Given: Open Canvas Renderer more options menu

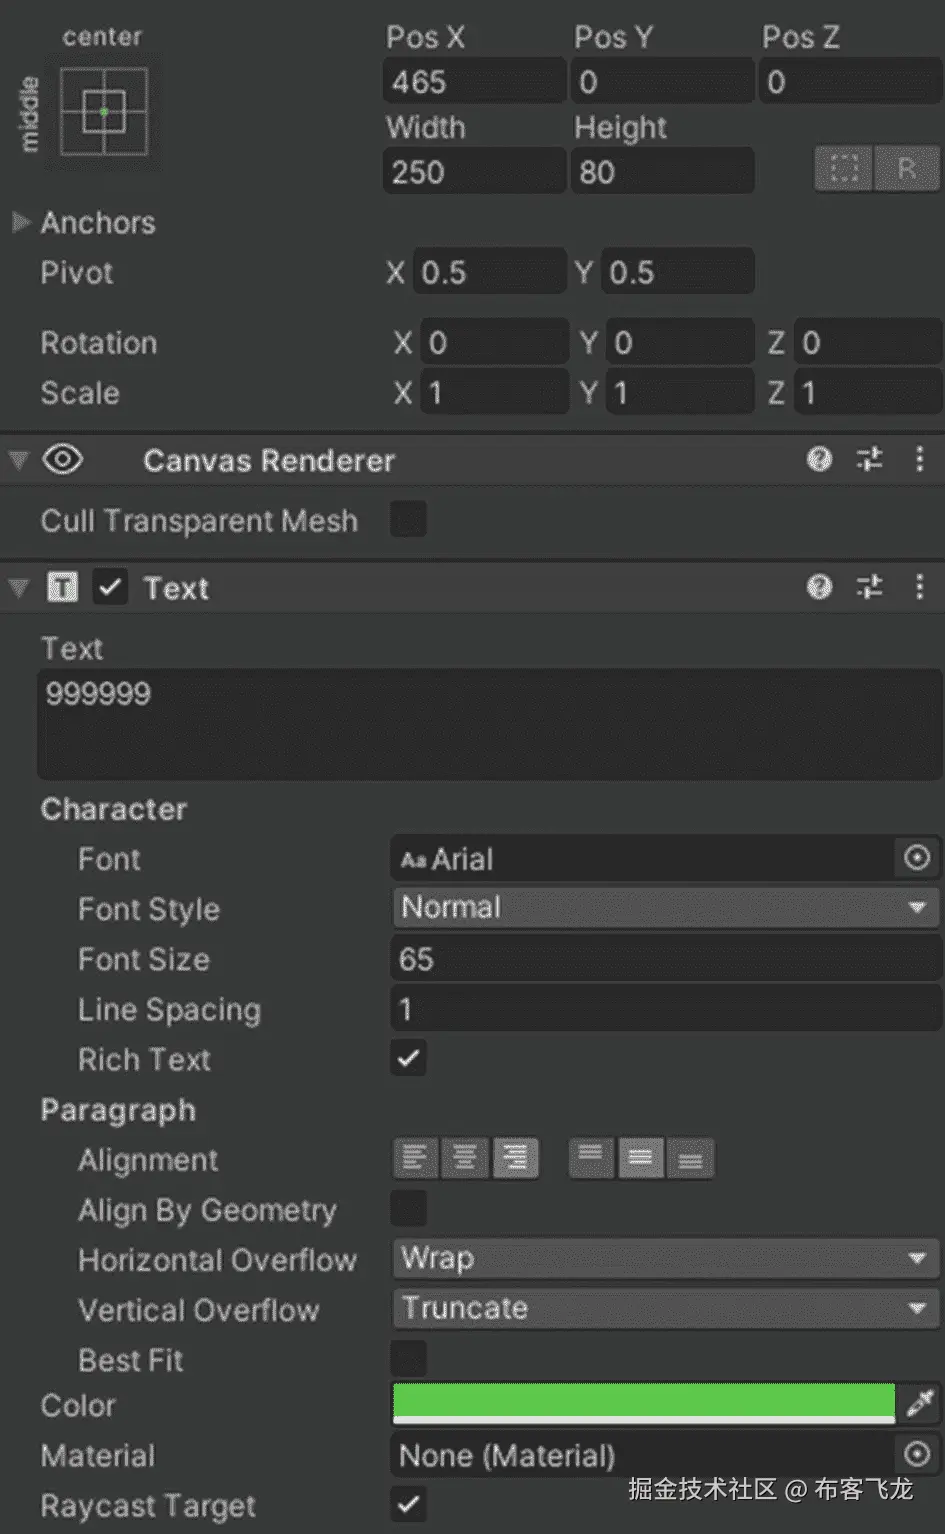Looking at the screenshot, I should click(x=920, y=459).
